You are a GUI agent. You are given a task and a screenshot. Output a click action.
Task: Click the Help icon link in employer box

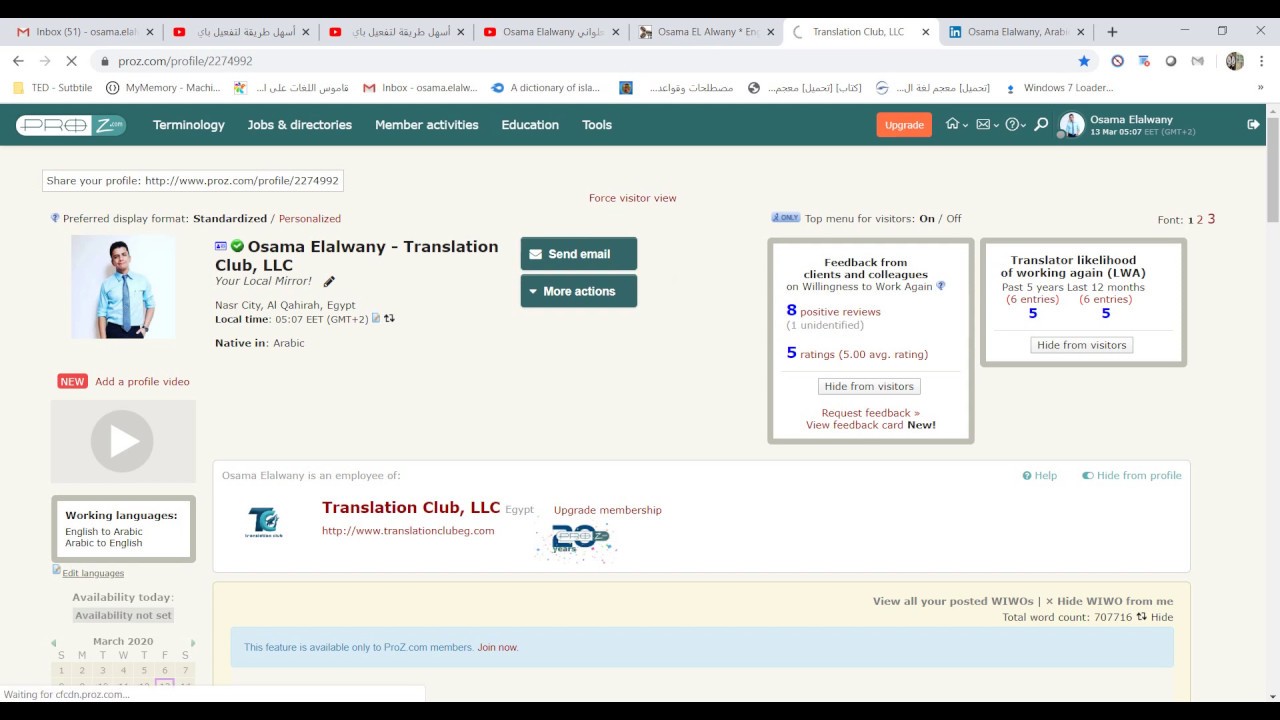pos(1040,476)
